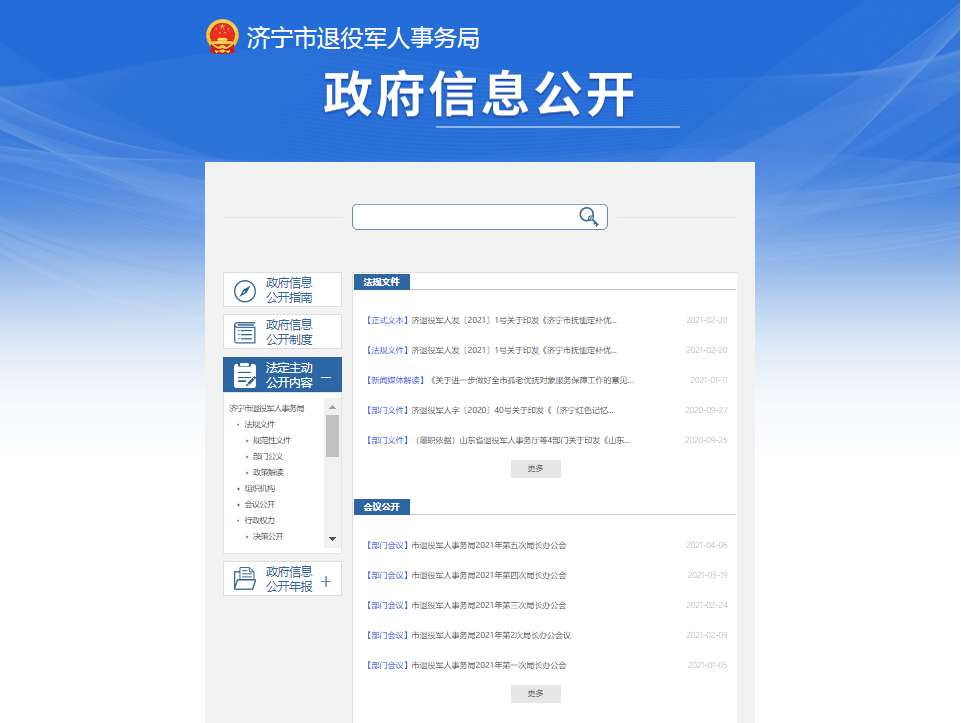The image size is (961, 723).
Task: Click the folder icon for 政府信息公开年报
Action: click(x=245, y=579)
